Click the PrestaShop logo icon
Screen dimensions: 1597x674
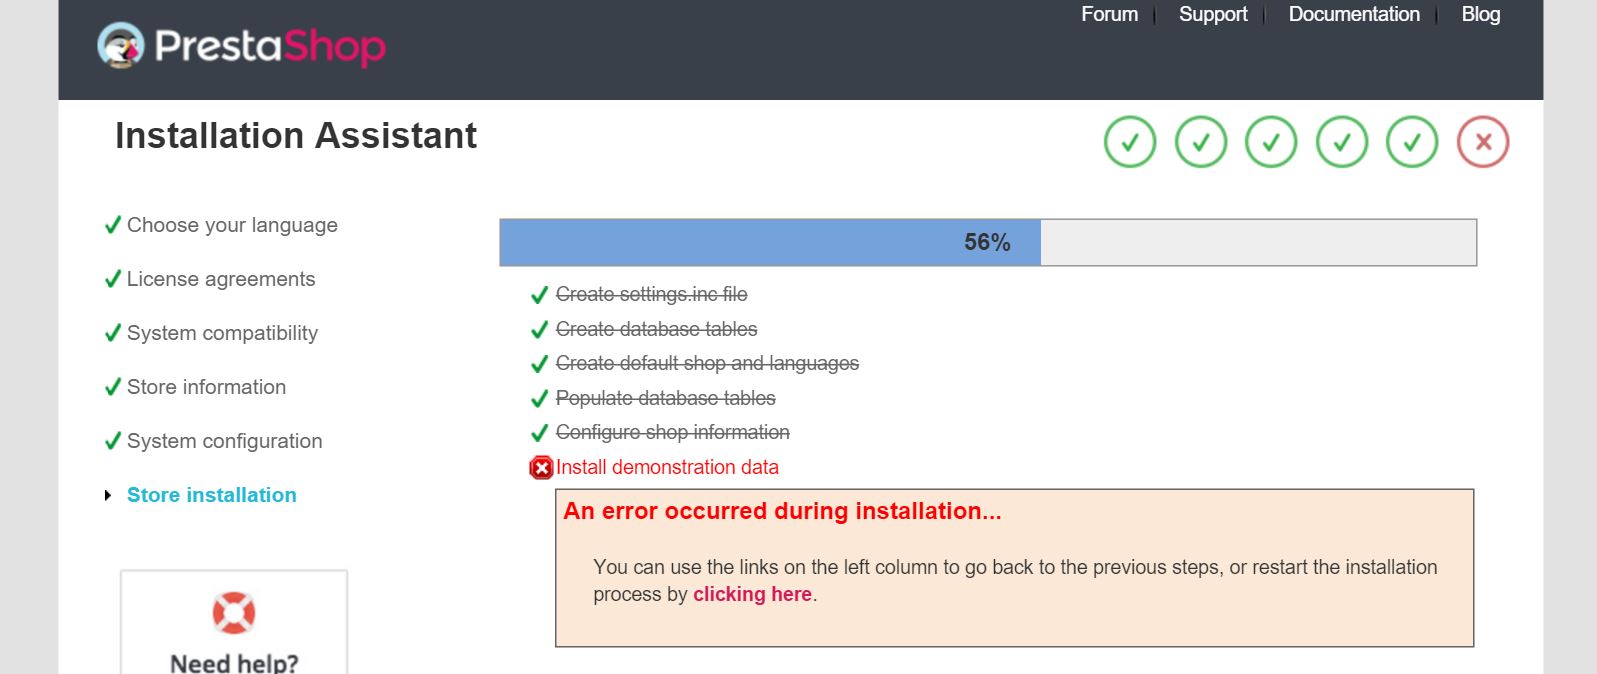point(121,45)
